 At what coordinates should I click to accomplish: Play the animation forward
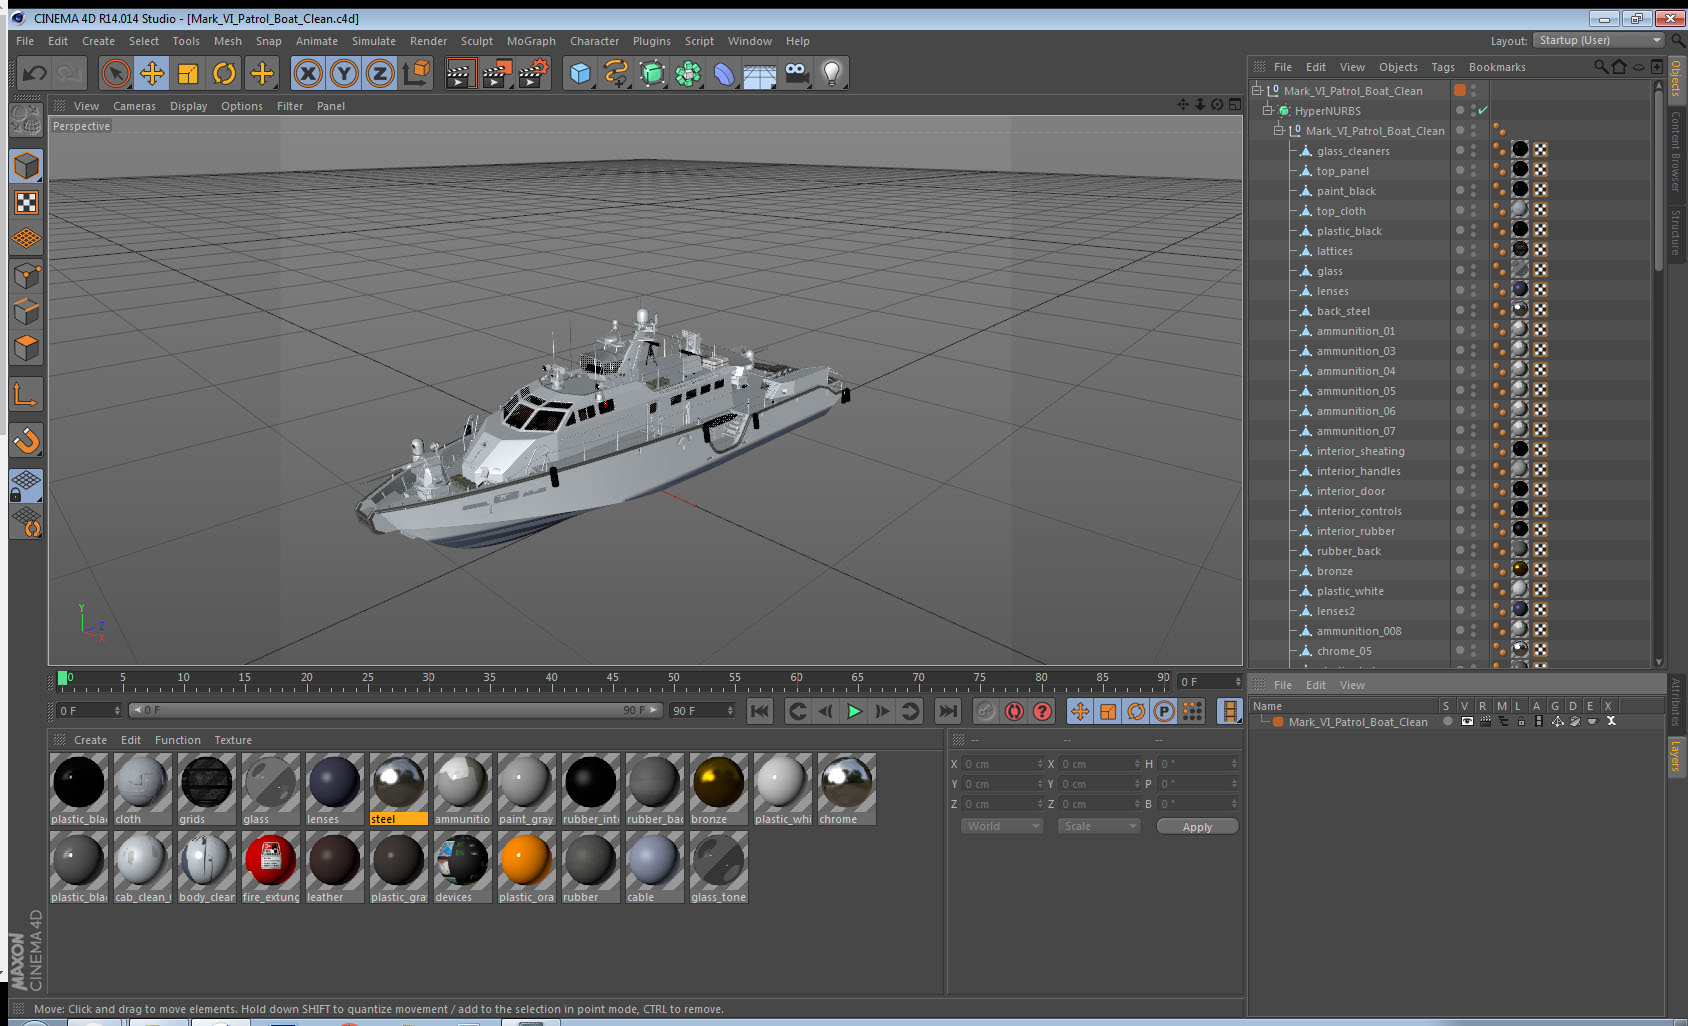pos(854,711)
